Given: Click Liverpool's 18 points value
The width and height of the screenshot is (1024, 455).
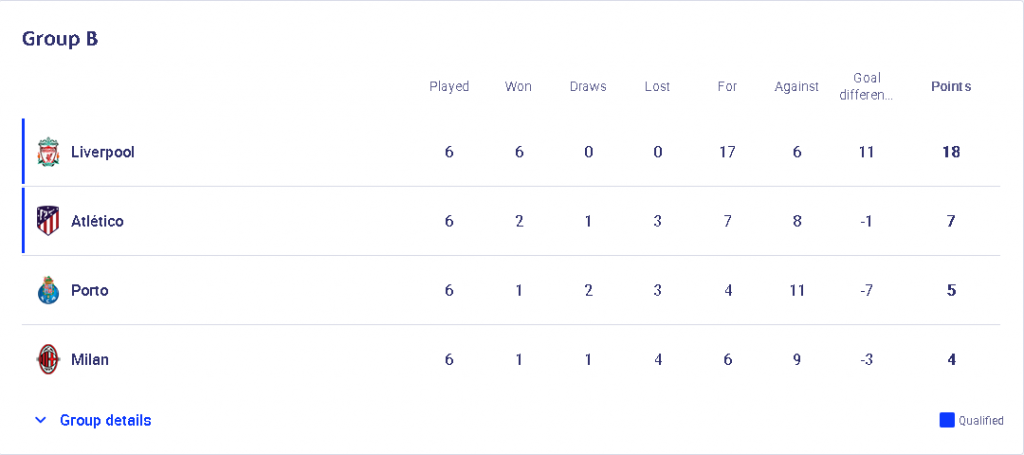Looking at the screenshot, I should coord(951,152).
